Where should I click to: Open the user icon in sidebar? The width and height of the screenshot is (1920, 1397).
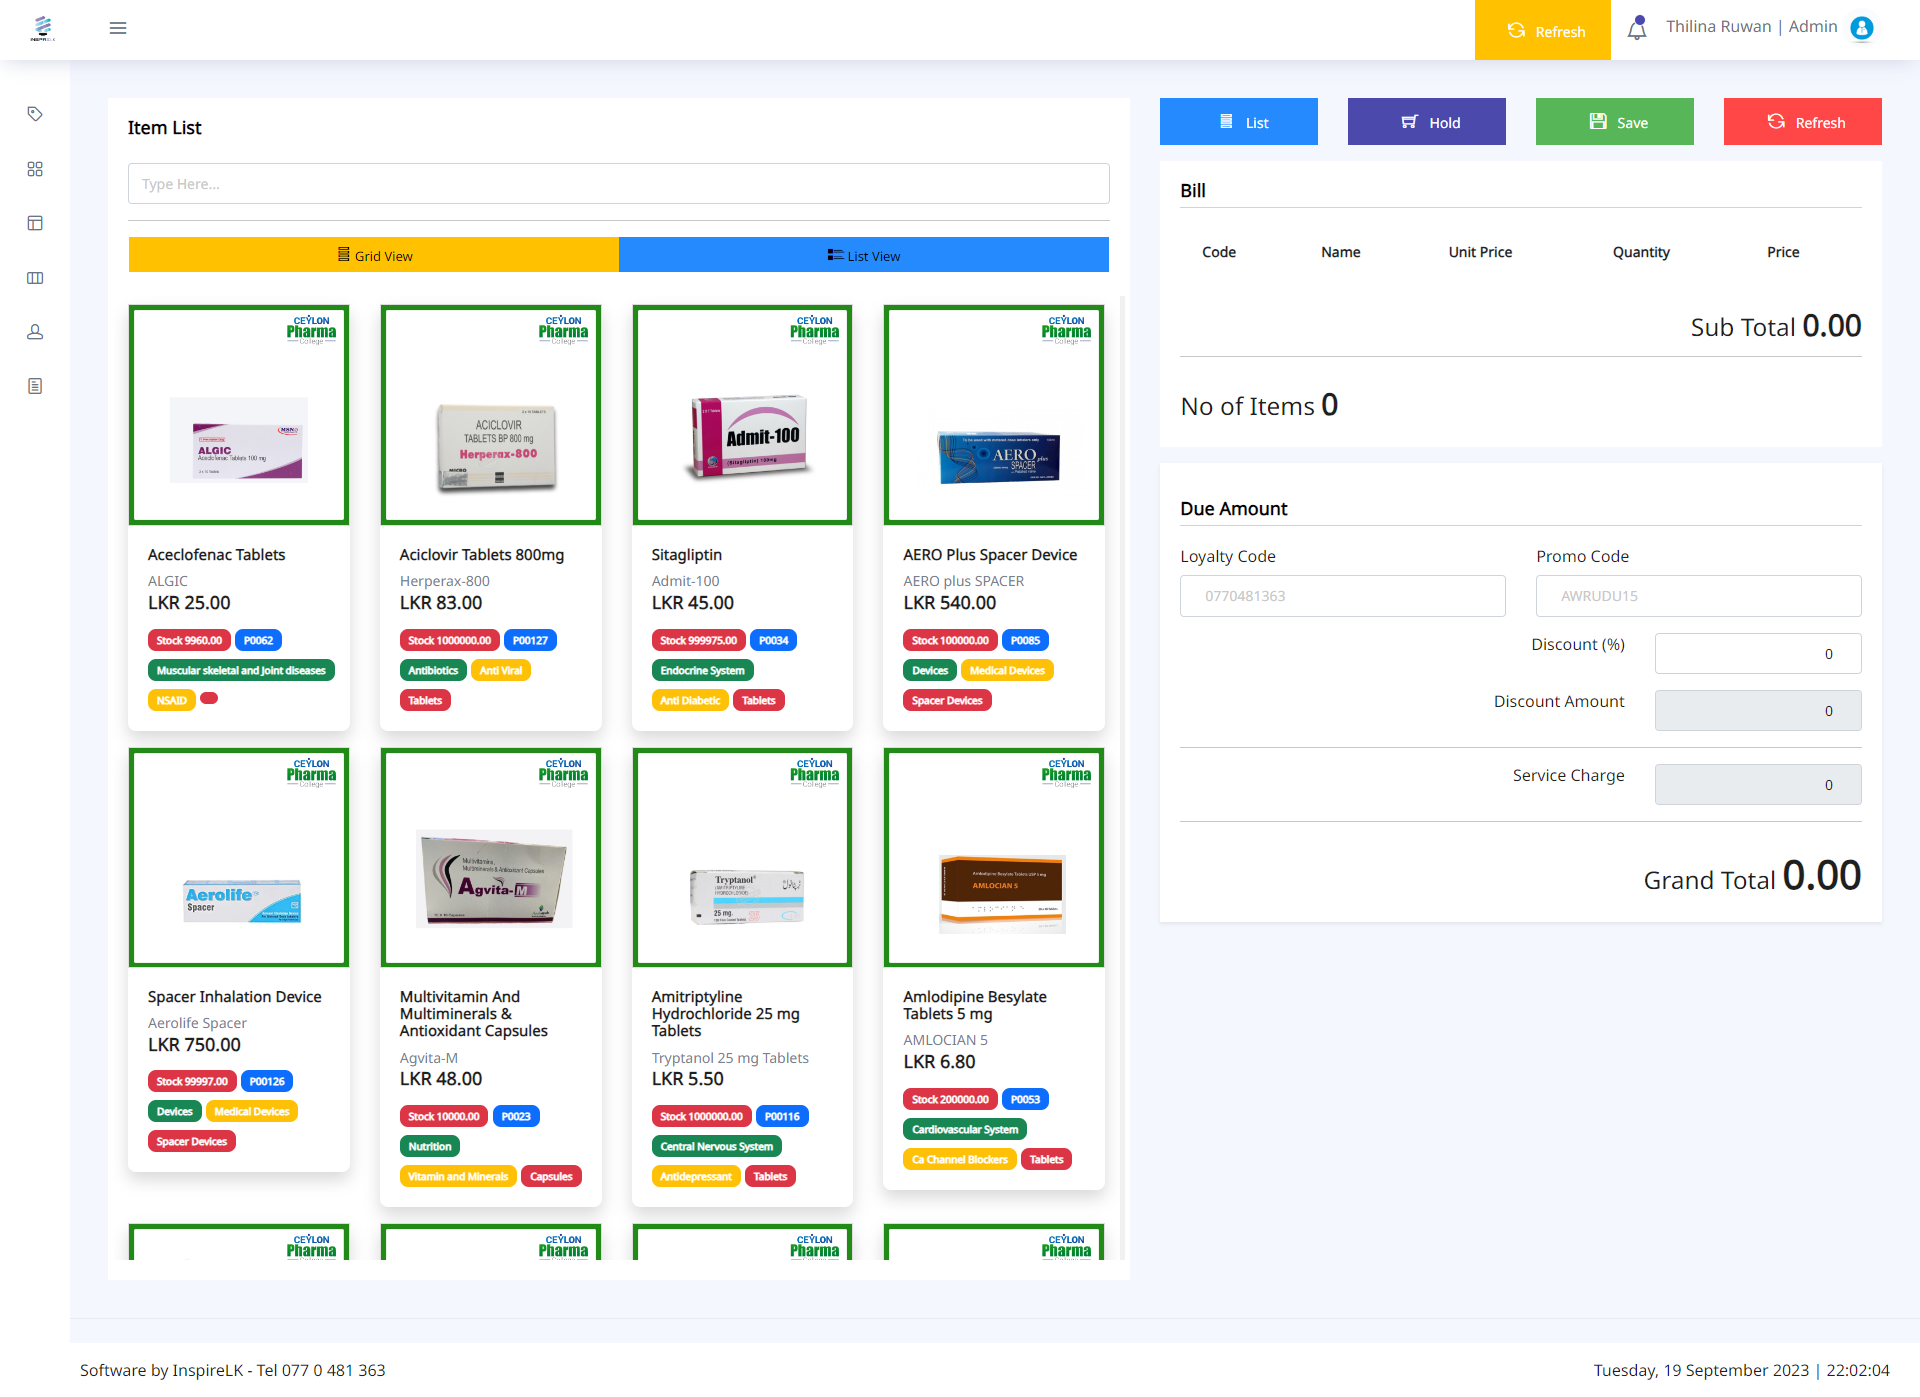[35, 332]
